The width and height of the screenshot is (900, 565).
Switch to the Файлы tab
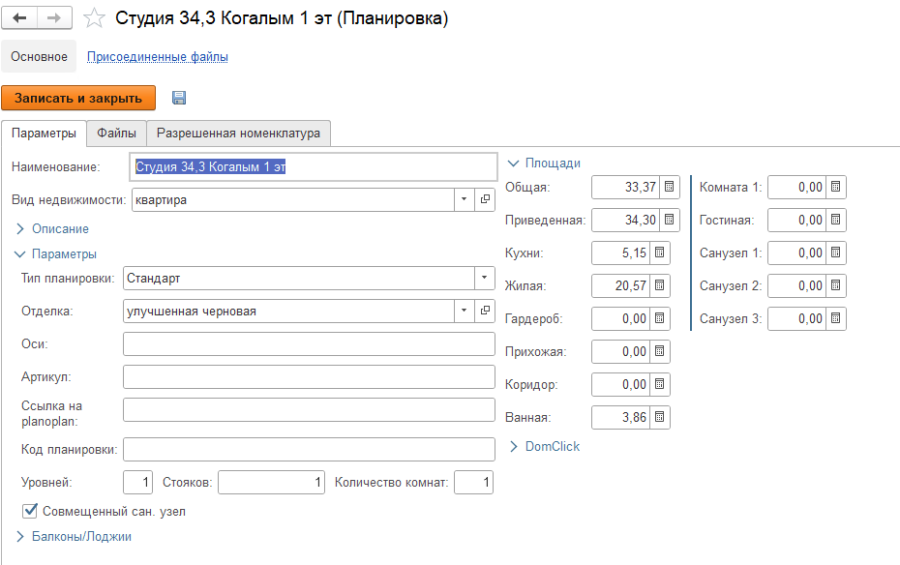tap(116, 133)
